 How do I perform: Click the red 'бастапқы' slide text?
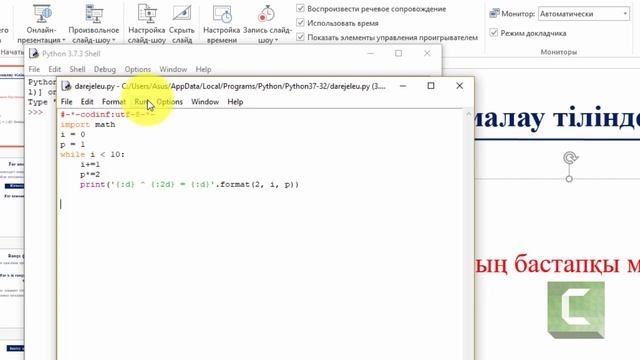point(567,264)
